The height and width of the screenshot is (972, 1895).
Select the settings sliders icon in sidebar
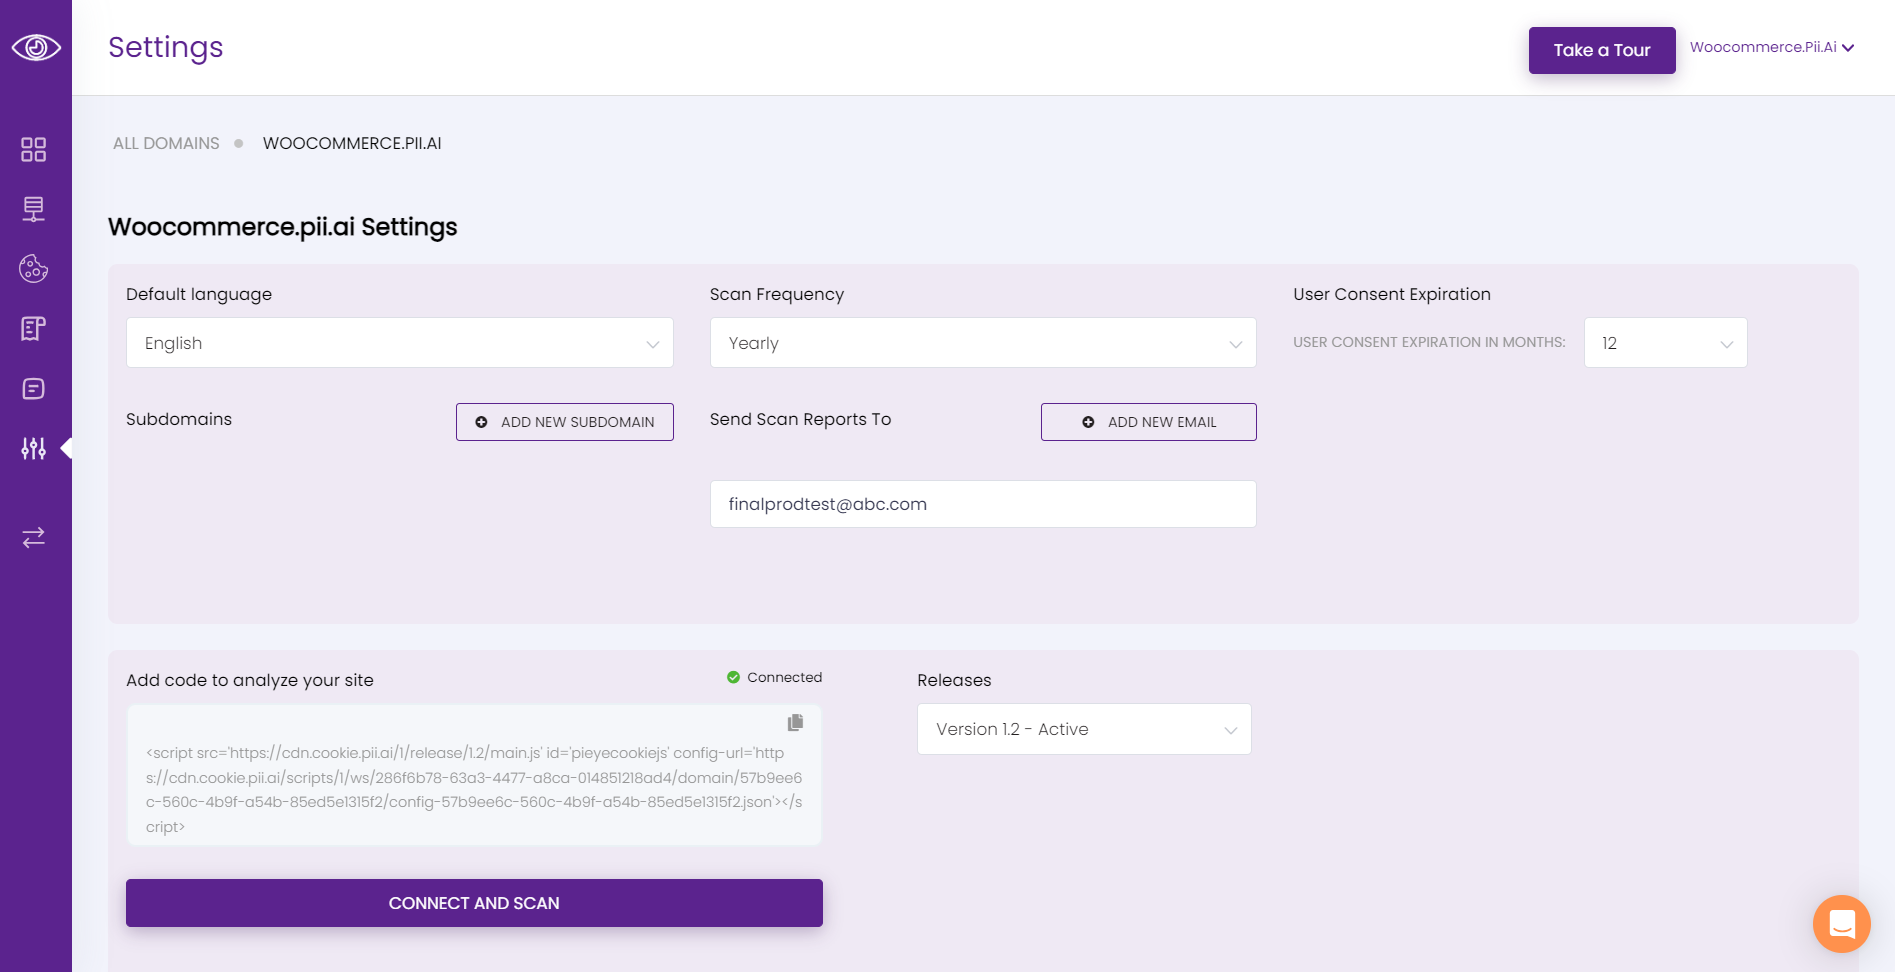tap(34, 448)
